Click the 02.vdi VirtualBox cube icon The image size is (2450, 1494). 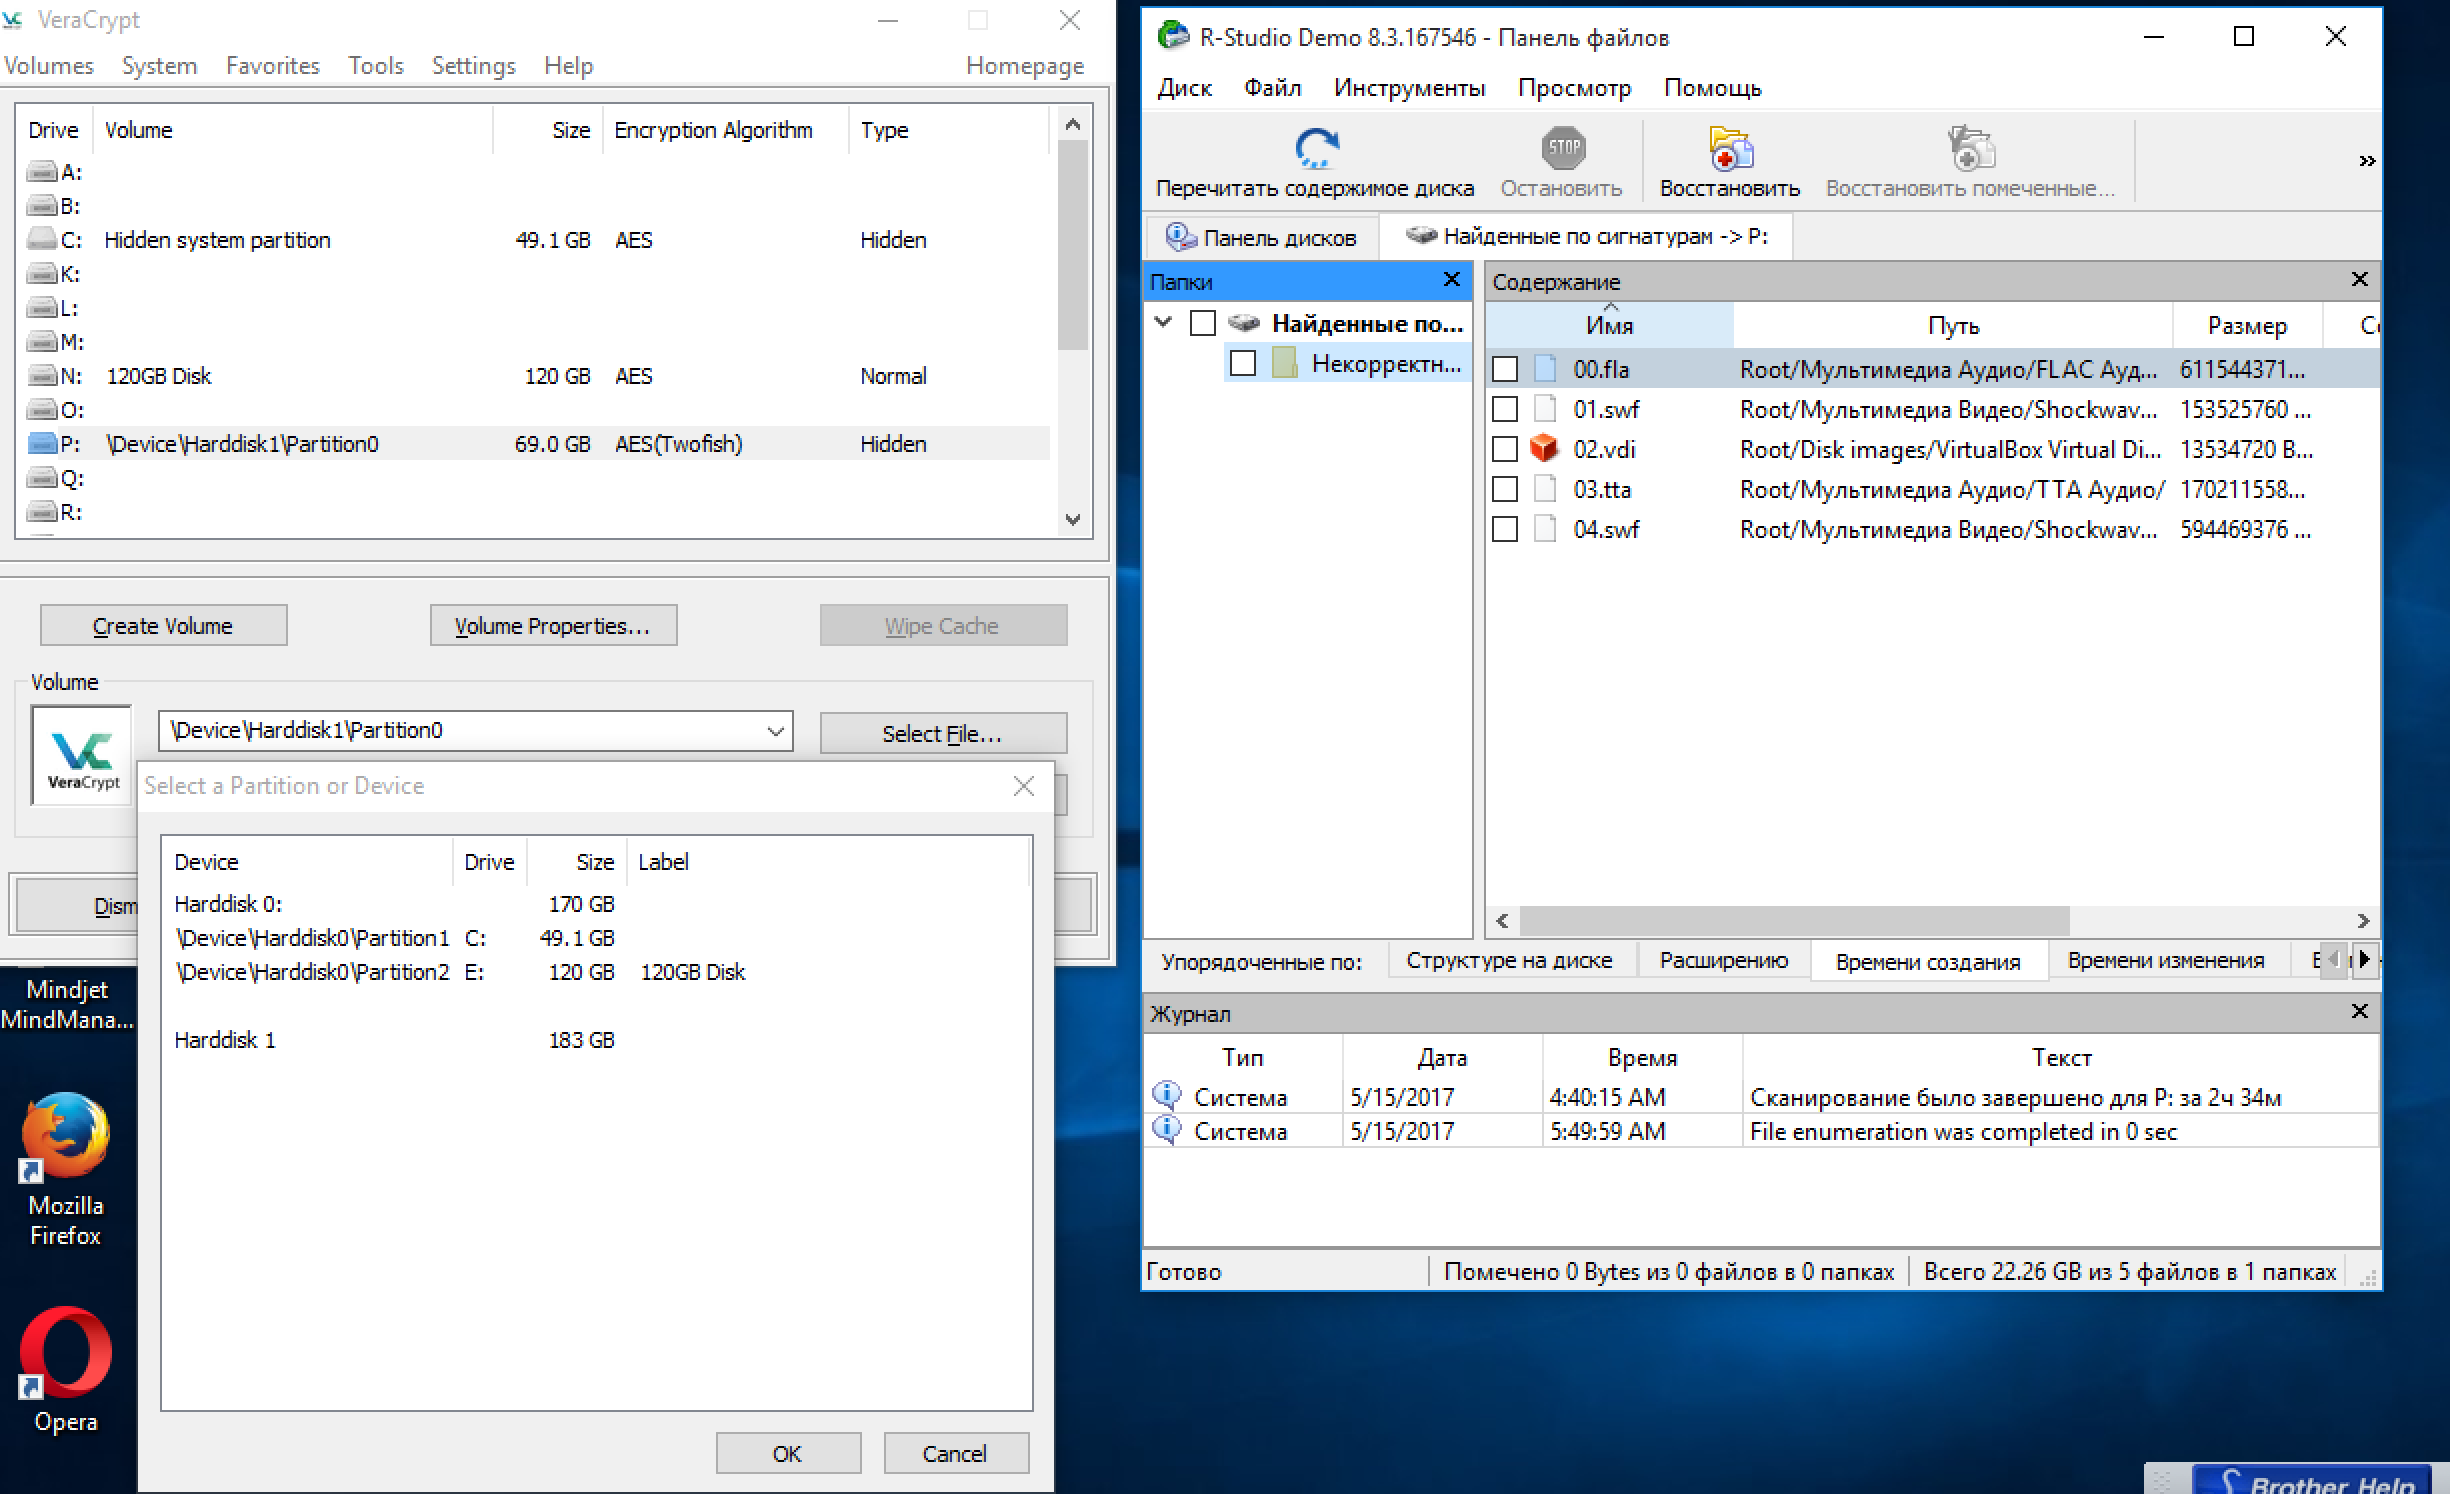tap(1545, 449)
